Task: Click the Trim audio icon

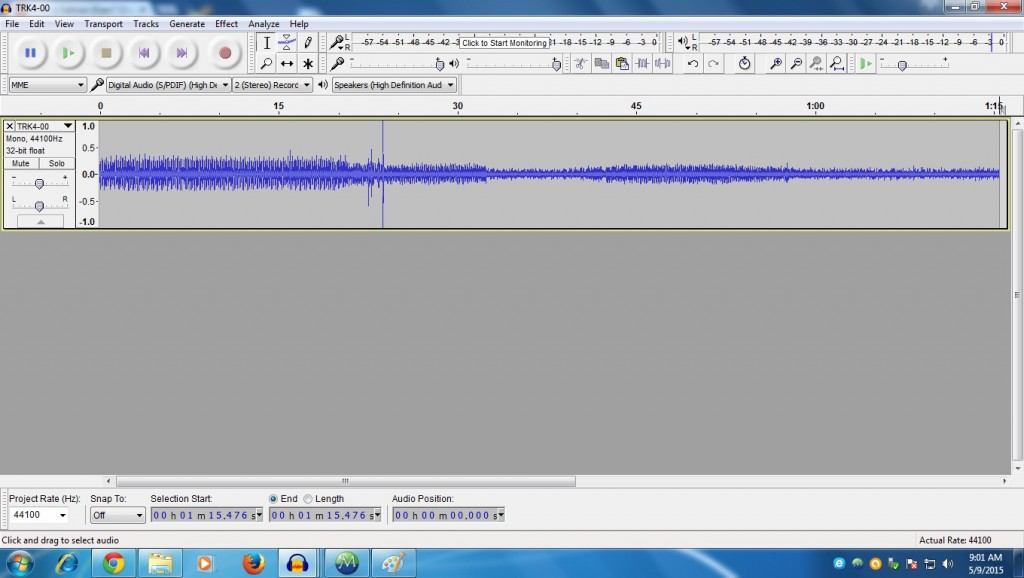Action: click(642, 63)
